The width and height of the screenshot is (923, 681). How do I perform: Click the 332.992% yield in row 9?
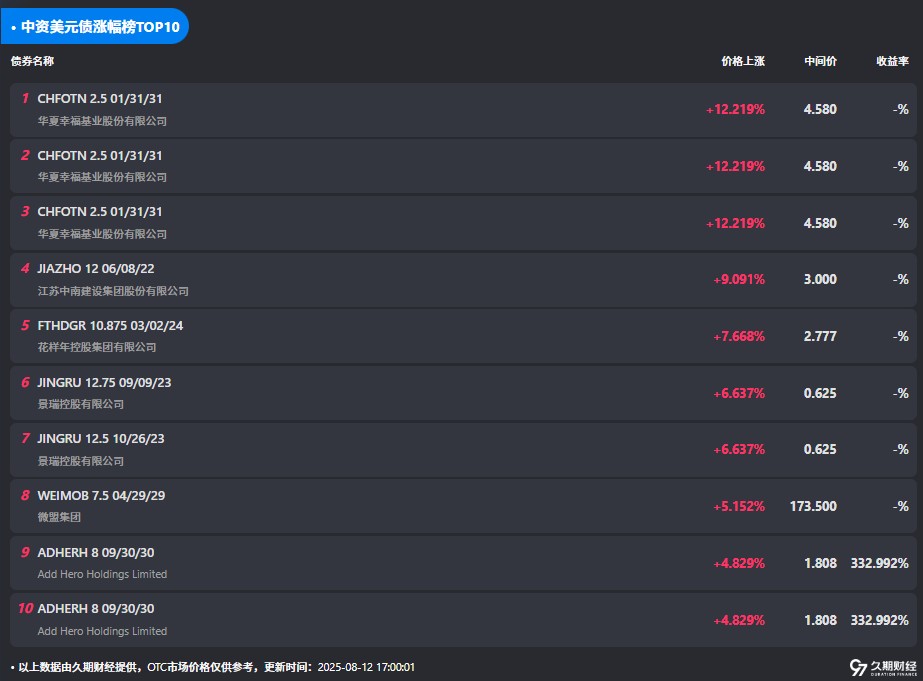point(879,563)
